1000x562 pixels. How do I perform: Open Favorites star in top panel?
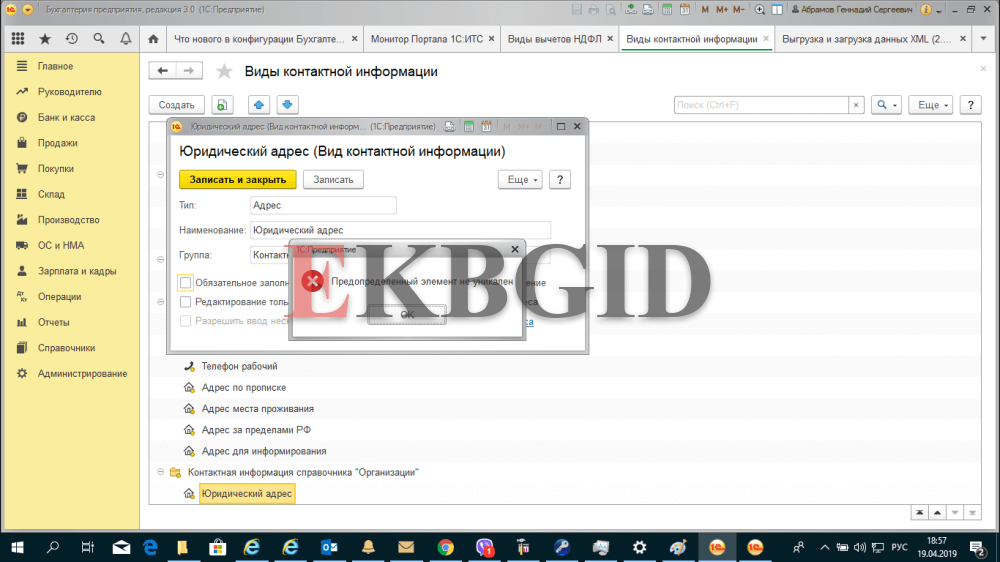point(45,39)
